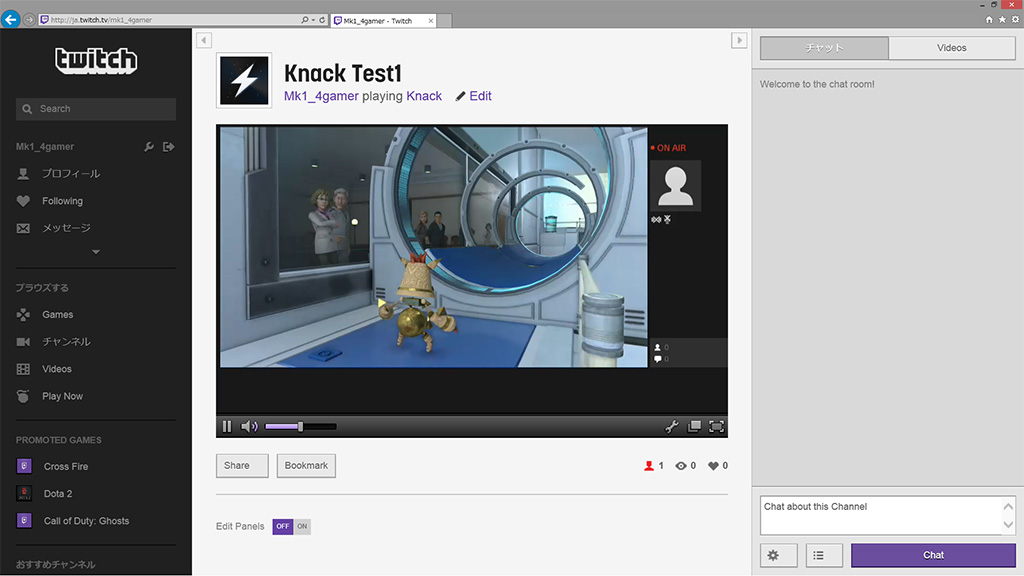Open Play Now in sidebar
The height and width of the screenshot is (576, 1024).
tap(63, 396)
